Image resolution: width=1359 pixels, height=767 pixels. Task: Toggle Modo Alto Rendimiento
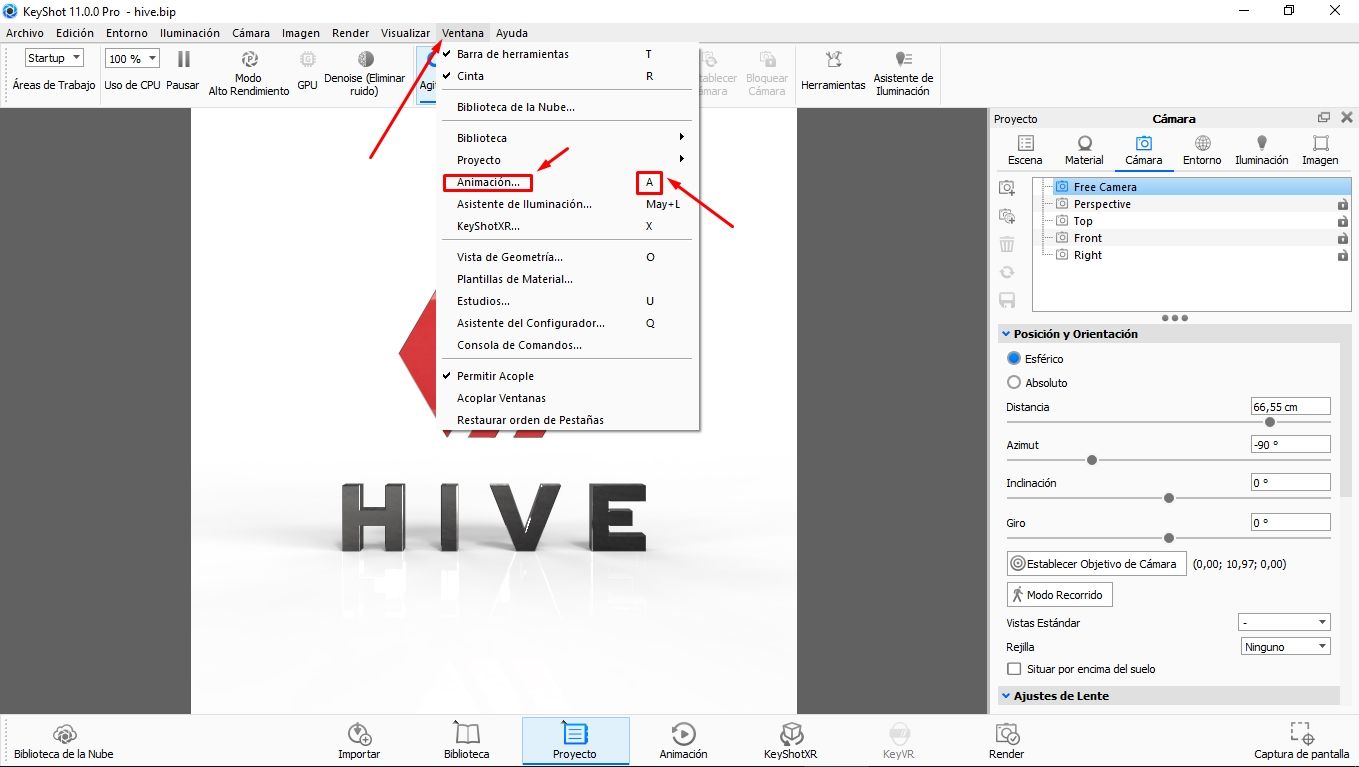(x=248, y=74)
